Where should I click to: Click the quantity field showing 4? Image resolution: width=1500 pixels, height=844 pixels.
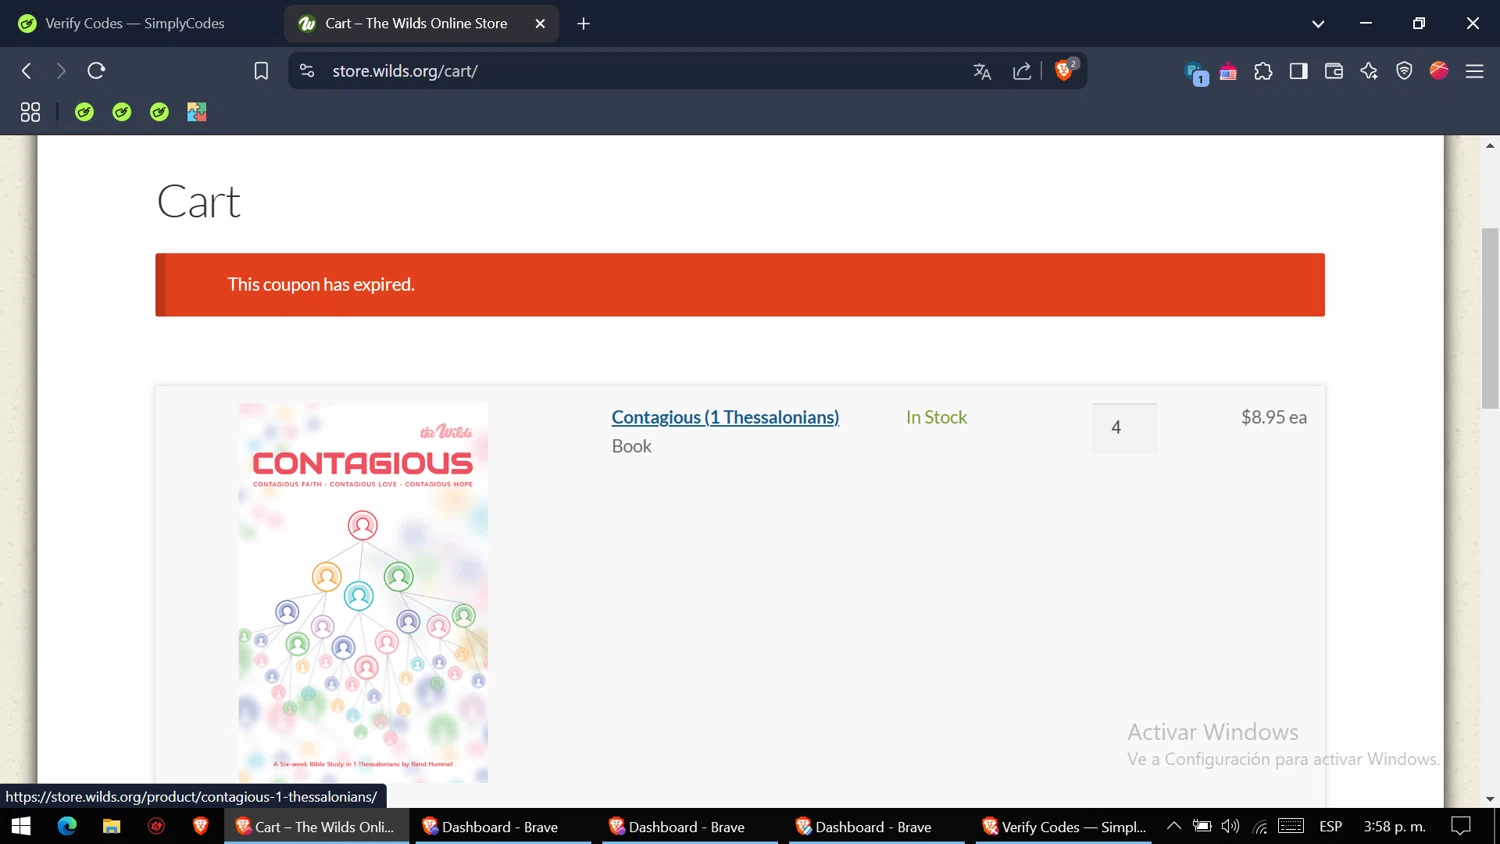pyautogui.click(x=1124, y=428)
